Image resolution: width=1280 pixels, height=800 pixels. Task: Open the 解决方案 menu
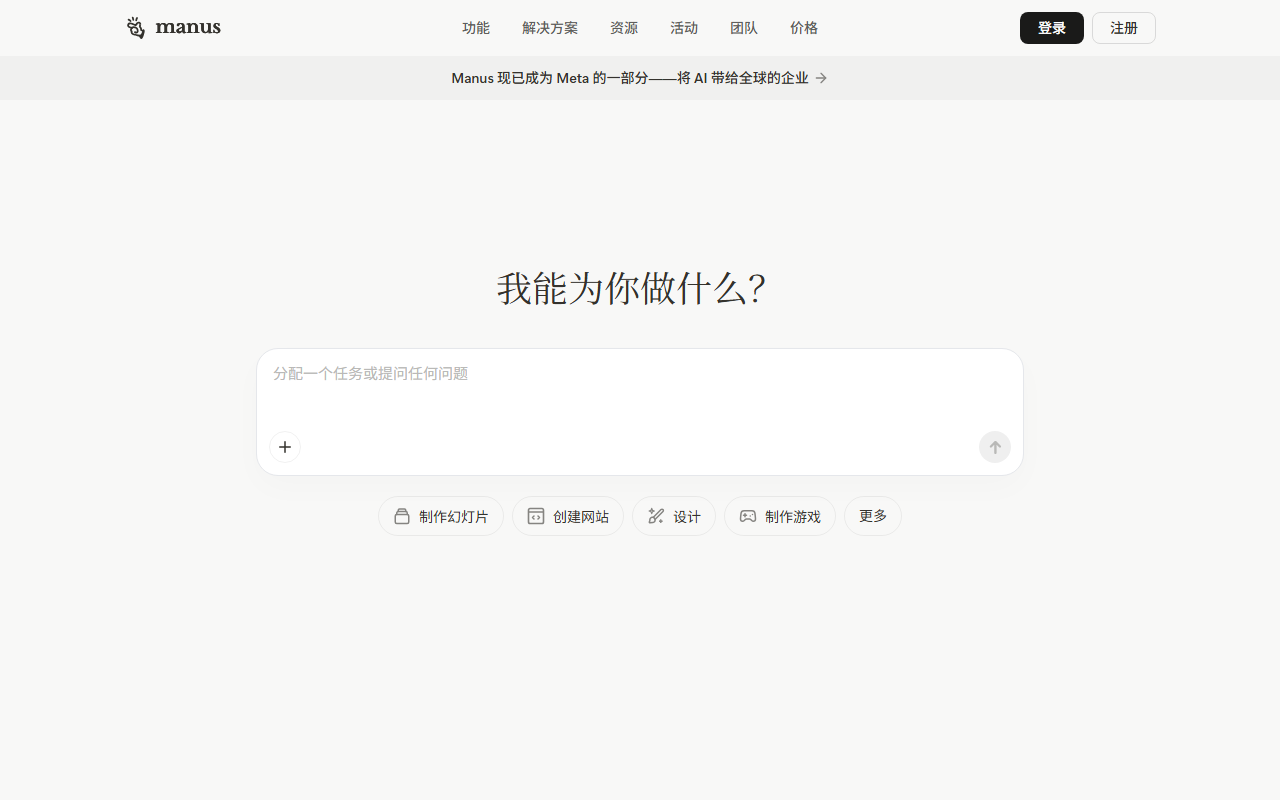coord(550,28)
